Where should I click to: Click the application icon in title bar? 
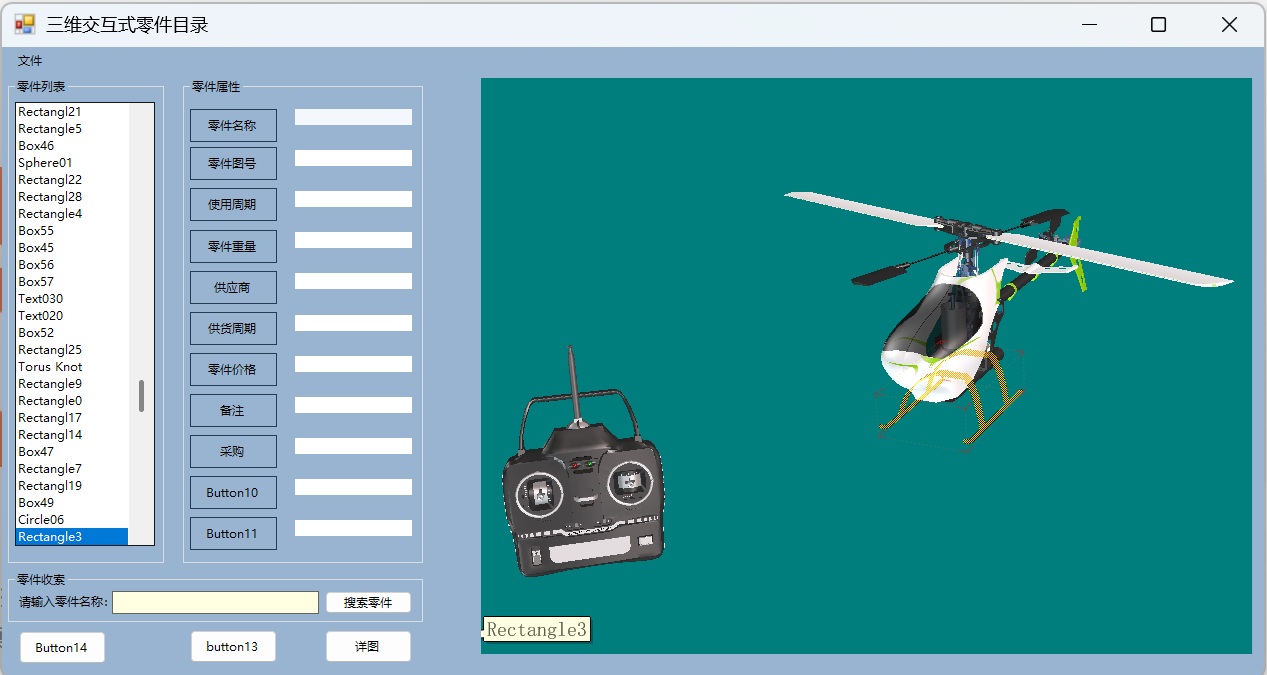point(24,25)
